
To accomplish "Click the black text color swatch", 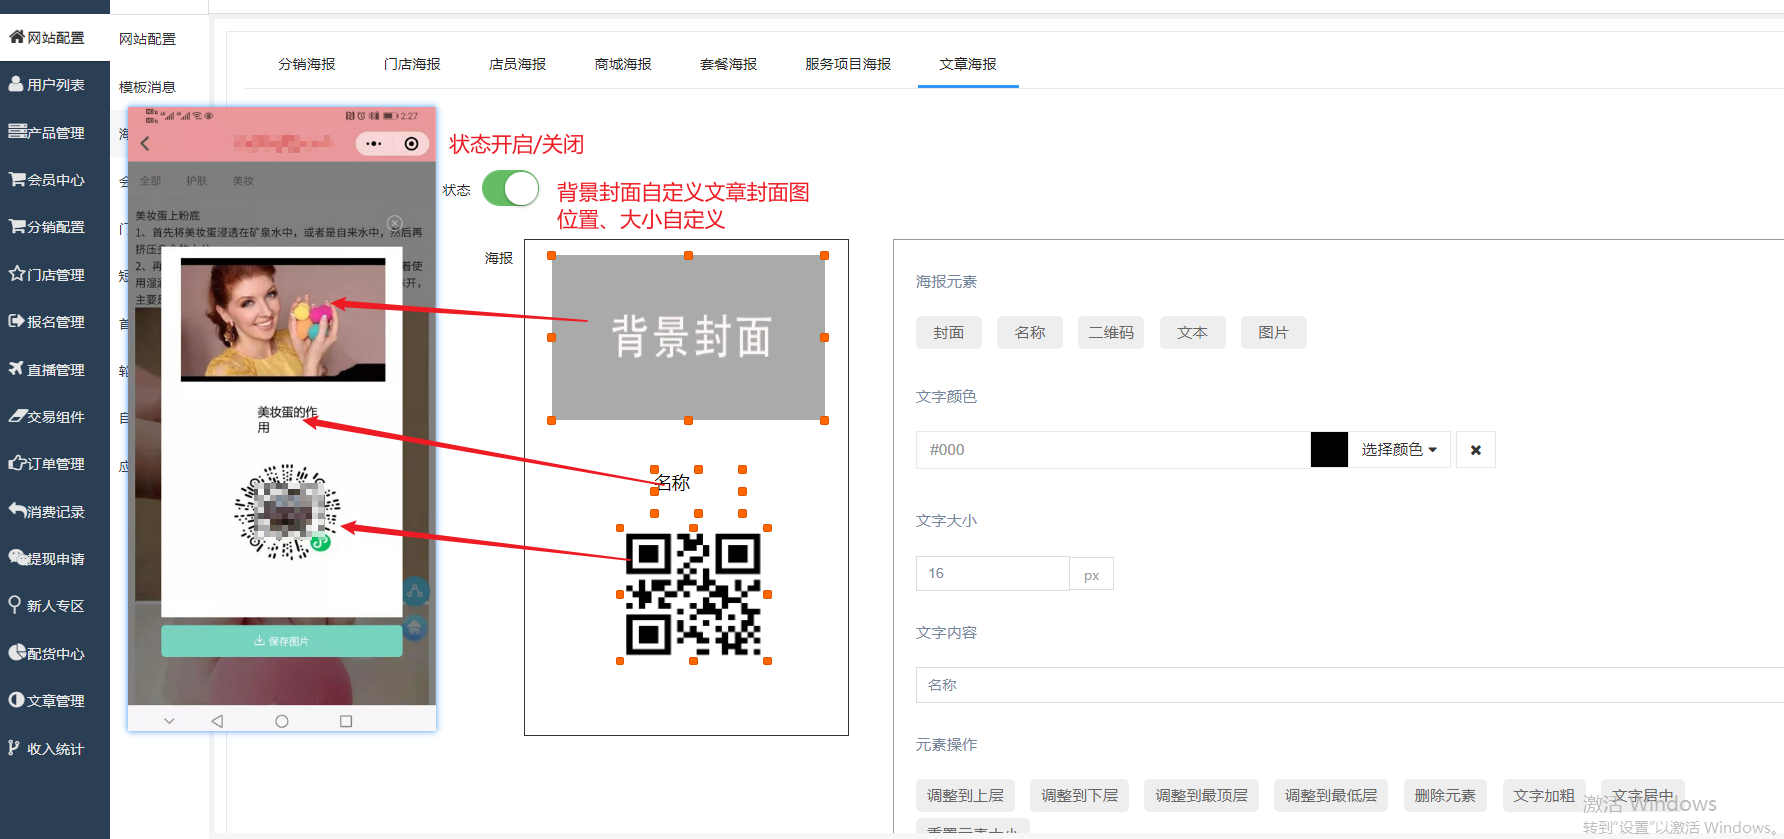I will [x=1329, y=450].
